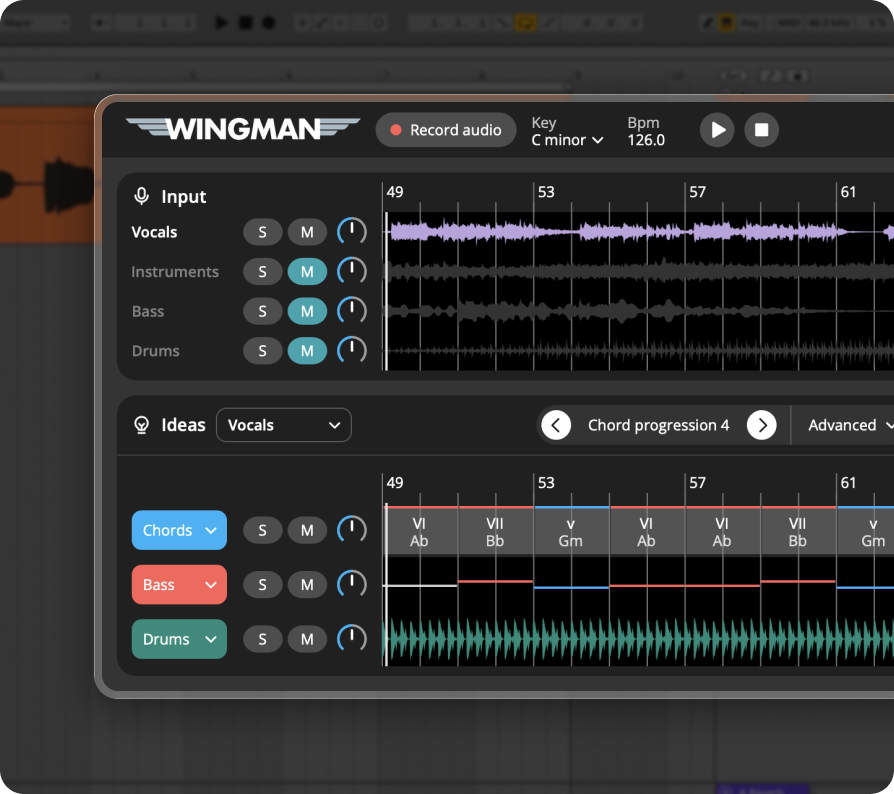The image size is (894, 794).
Task: Start playback with the Wingman play button
Action: point(717,130)
